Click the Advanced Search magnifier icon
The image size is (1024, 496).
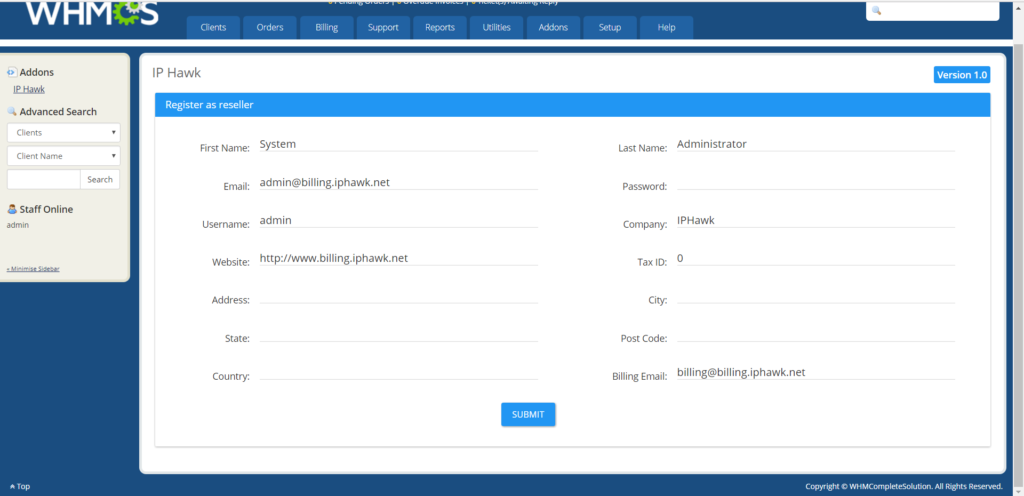tap(12, 112)
